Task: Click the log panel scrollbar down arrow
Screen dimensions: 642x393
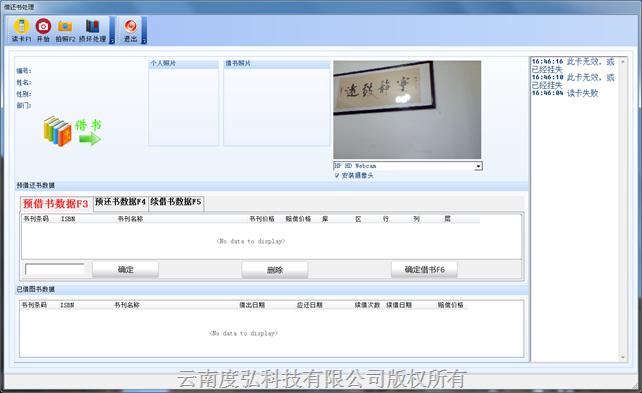Action: tap(623, 357)
